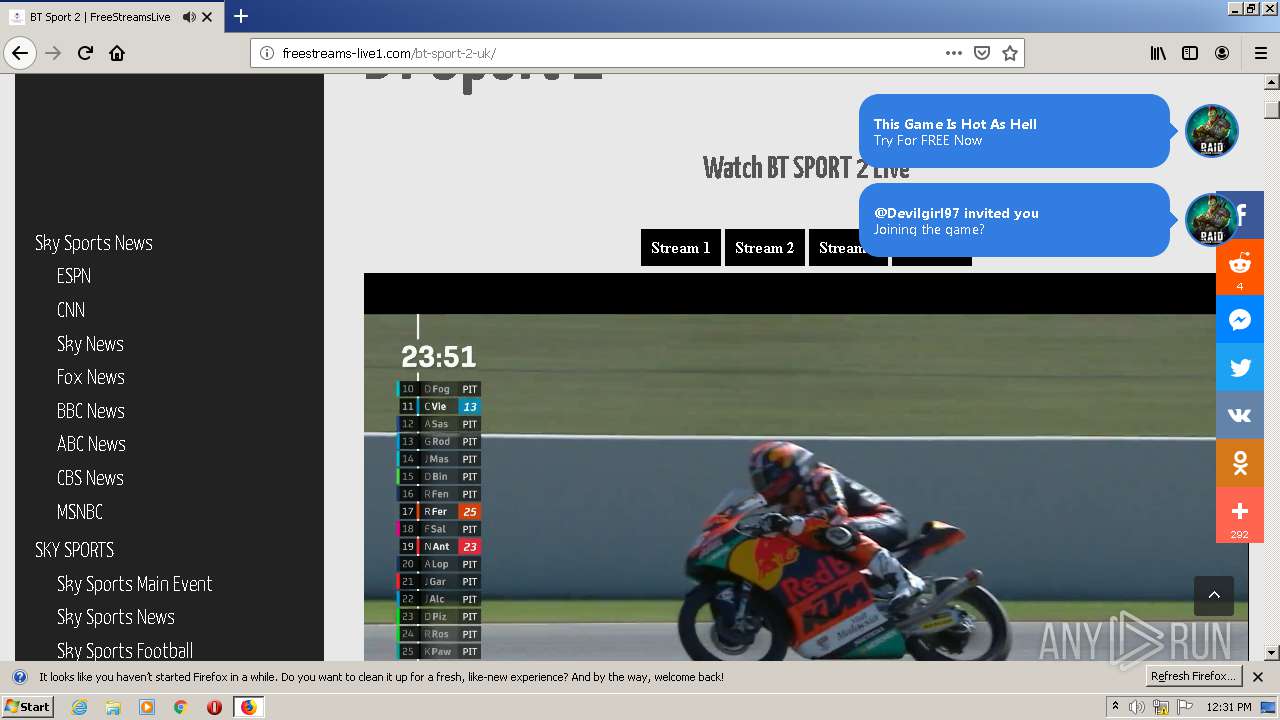The width and height of the screenshot is (1280, 720).
Task: Dismiss the Firefox refresh notification bar
Action: click(1258, 677)
